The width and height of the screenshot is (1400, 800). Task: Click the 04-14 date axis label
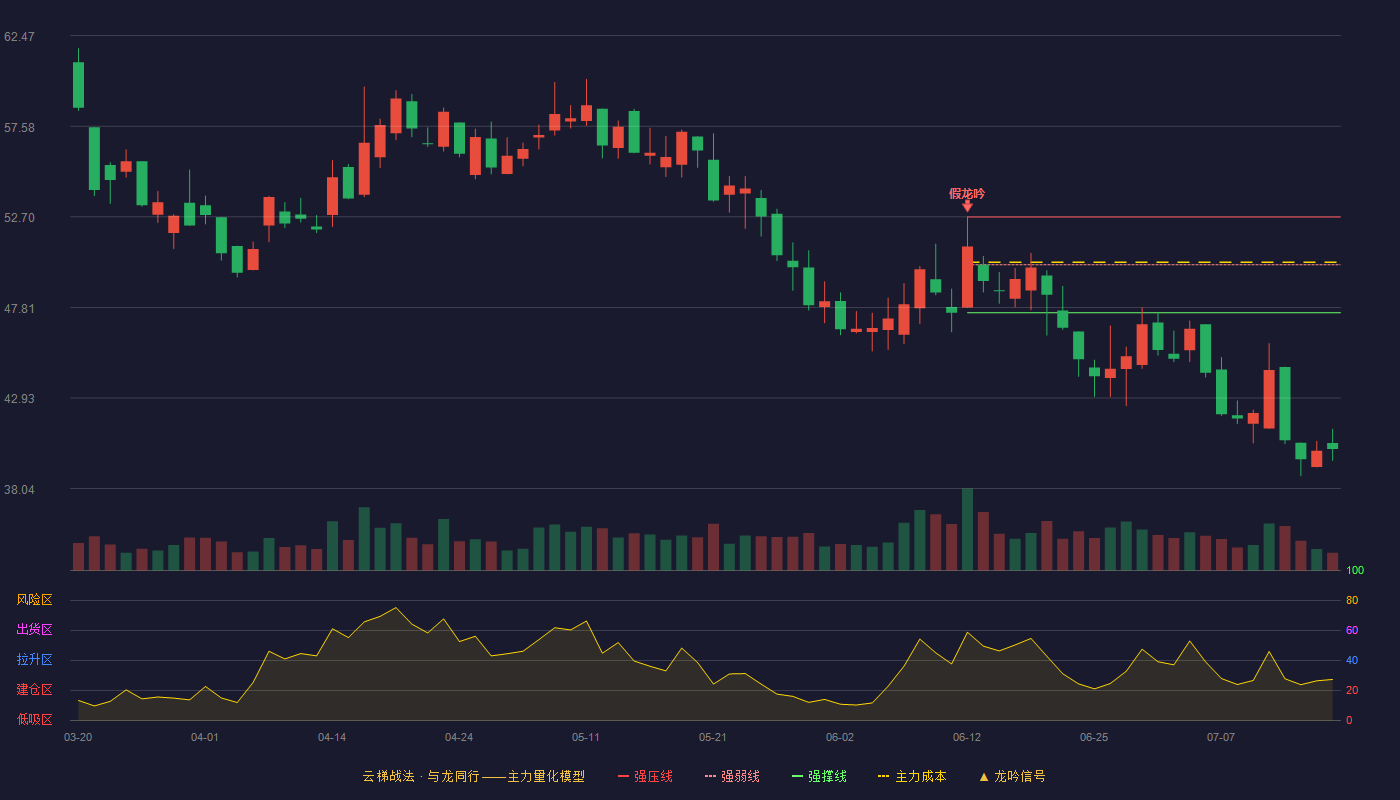[332, 737]
